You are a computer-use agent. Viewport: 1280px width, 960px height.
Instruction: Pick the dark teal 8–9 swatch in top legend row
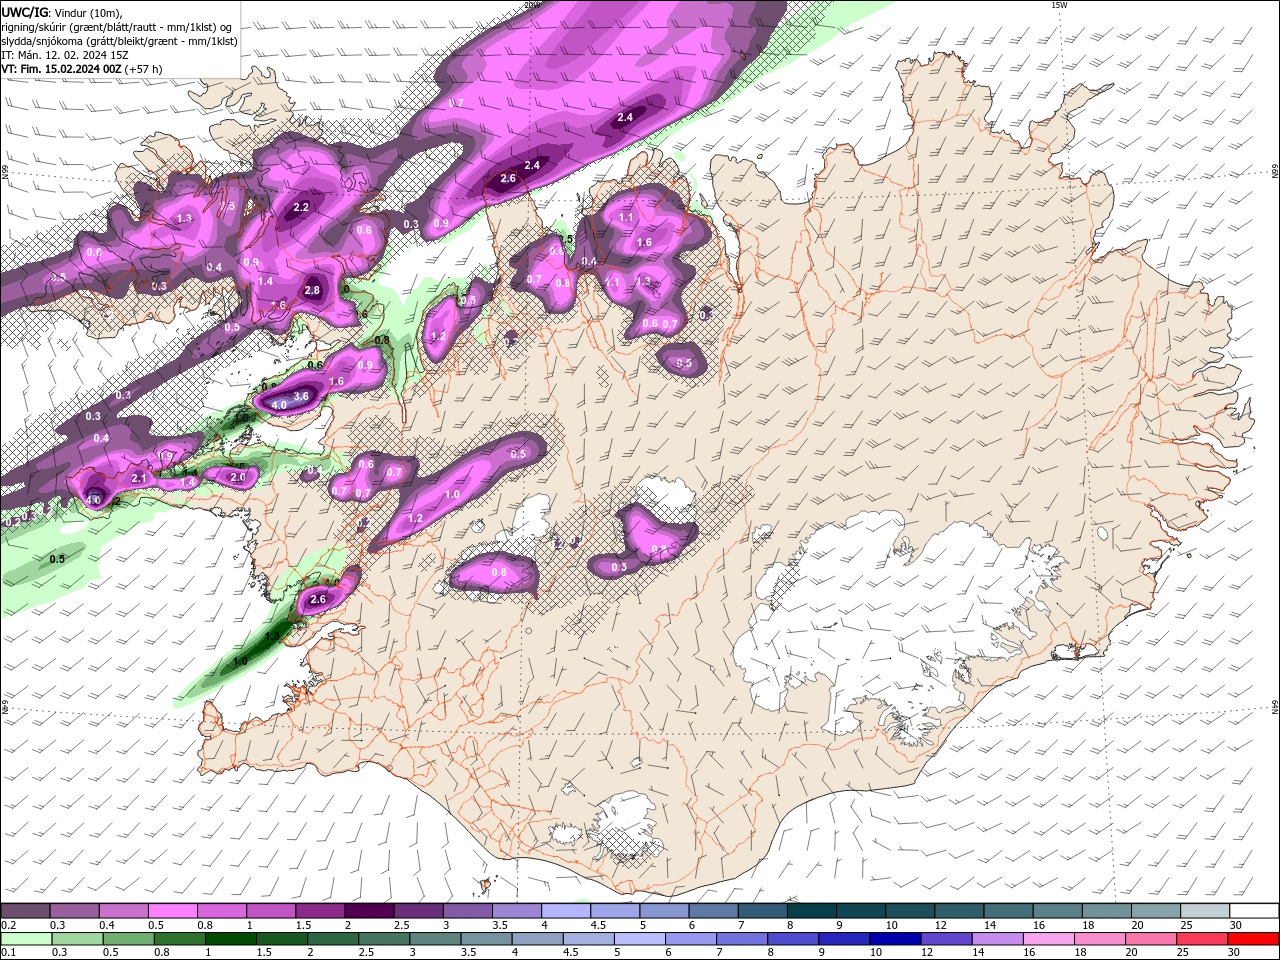coord(811,911)
